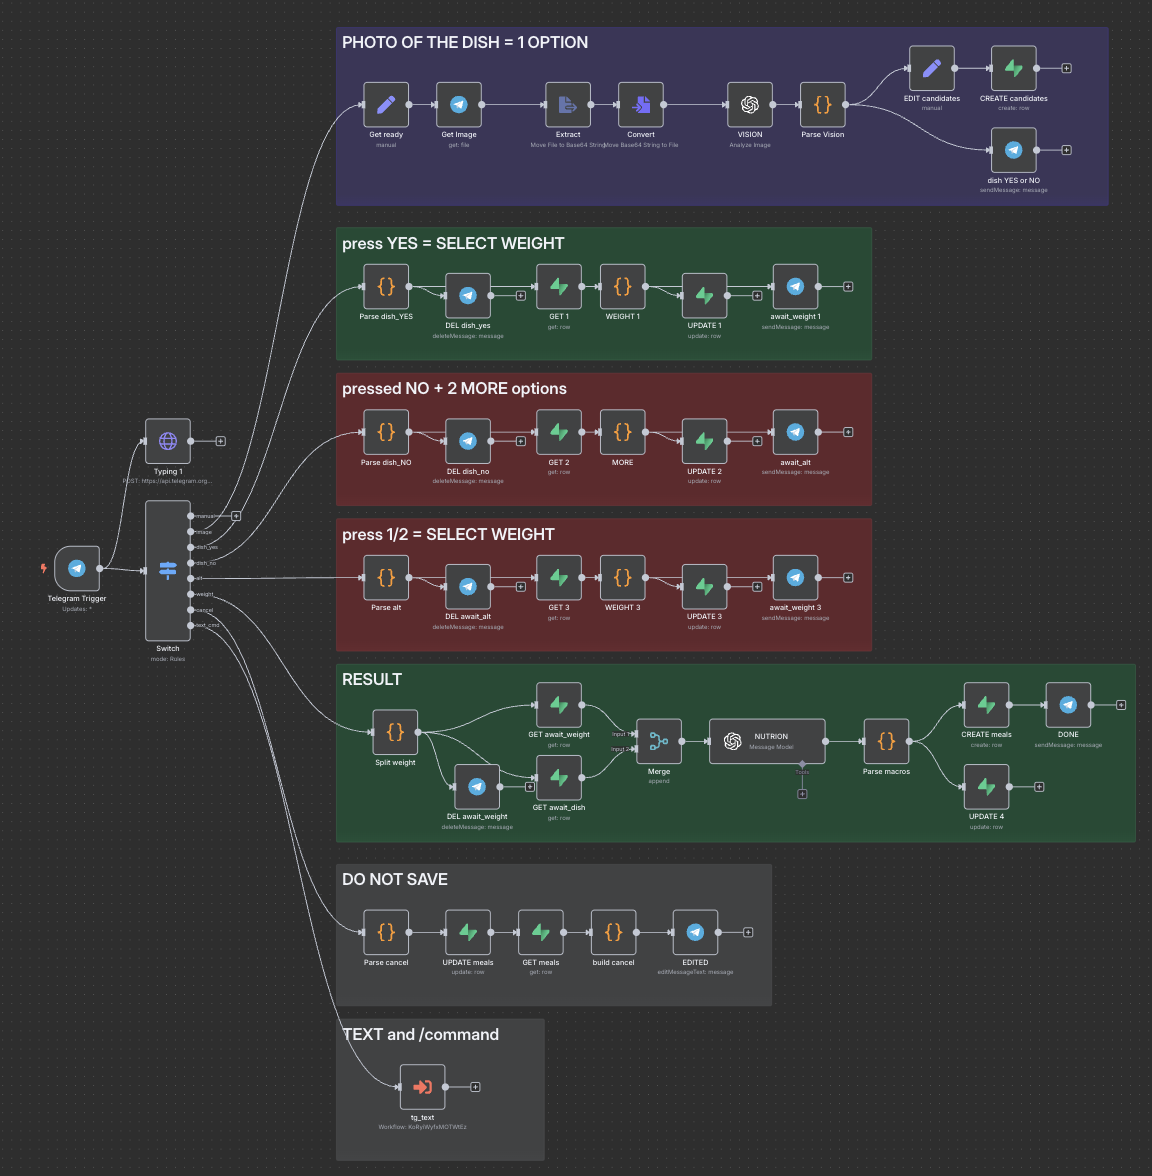Open the VISION OpenAI node

coord(750,105)
